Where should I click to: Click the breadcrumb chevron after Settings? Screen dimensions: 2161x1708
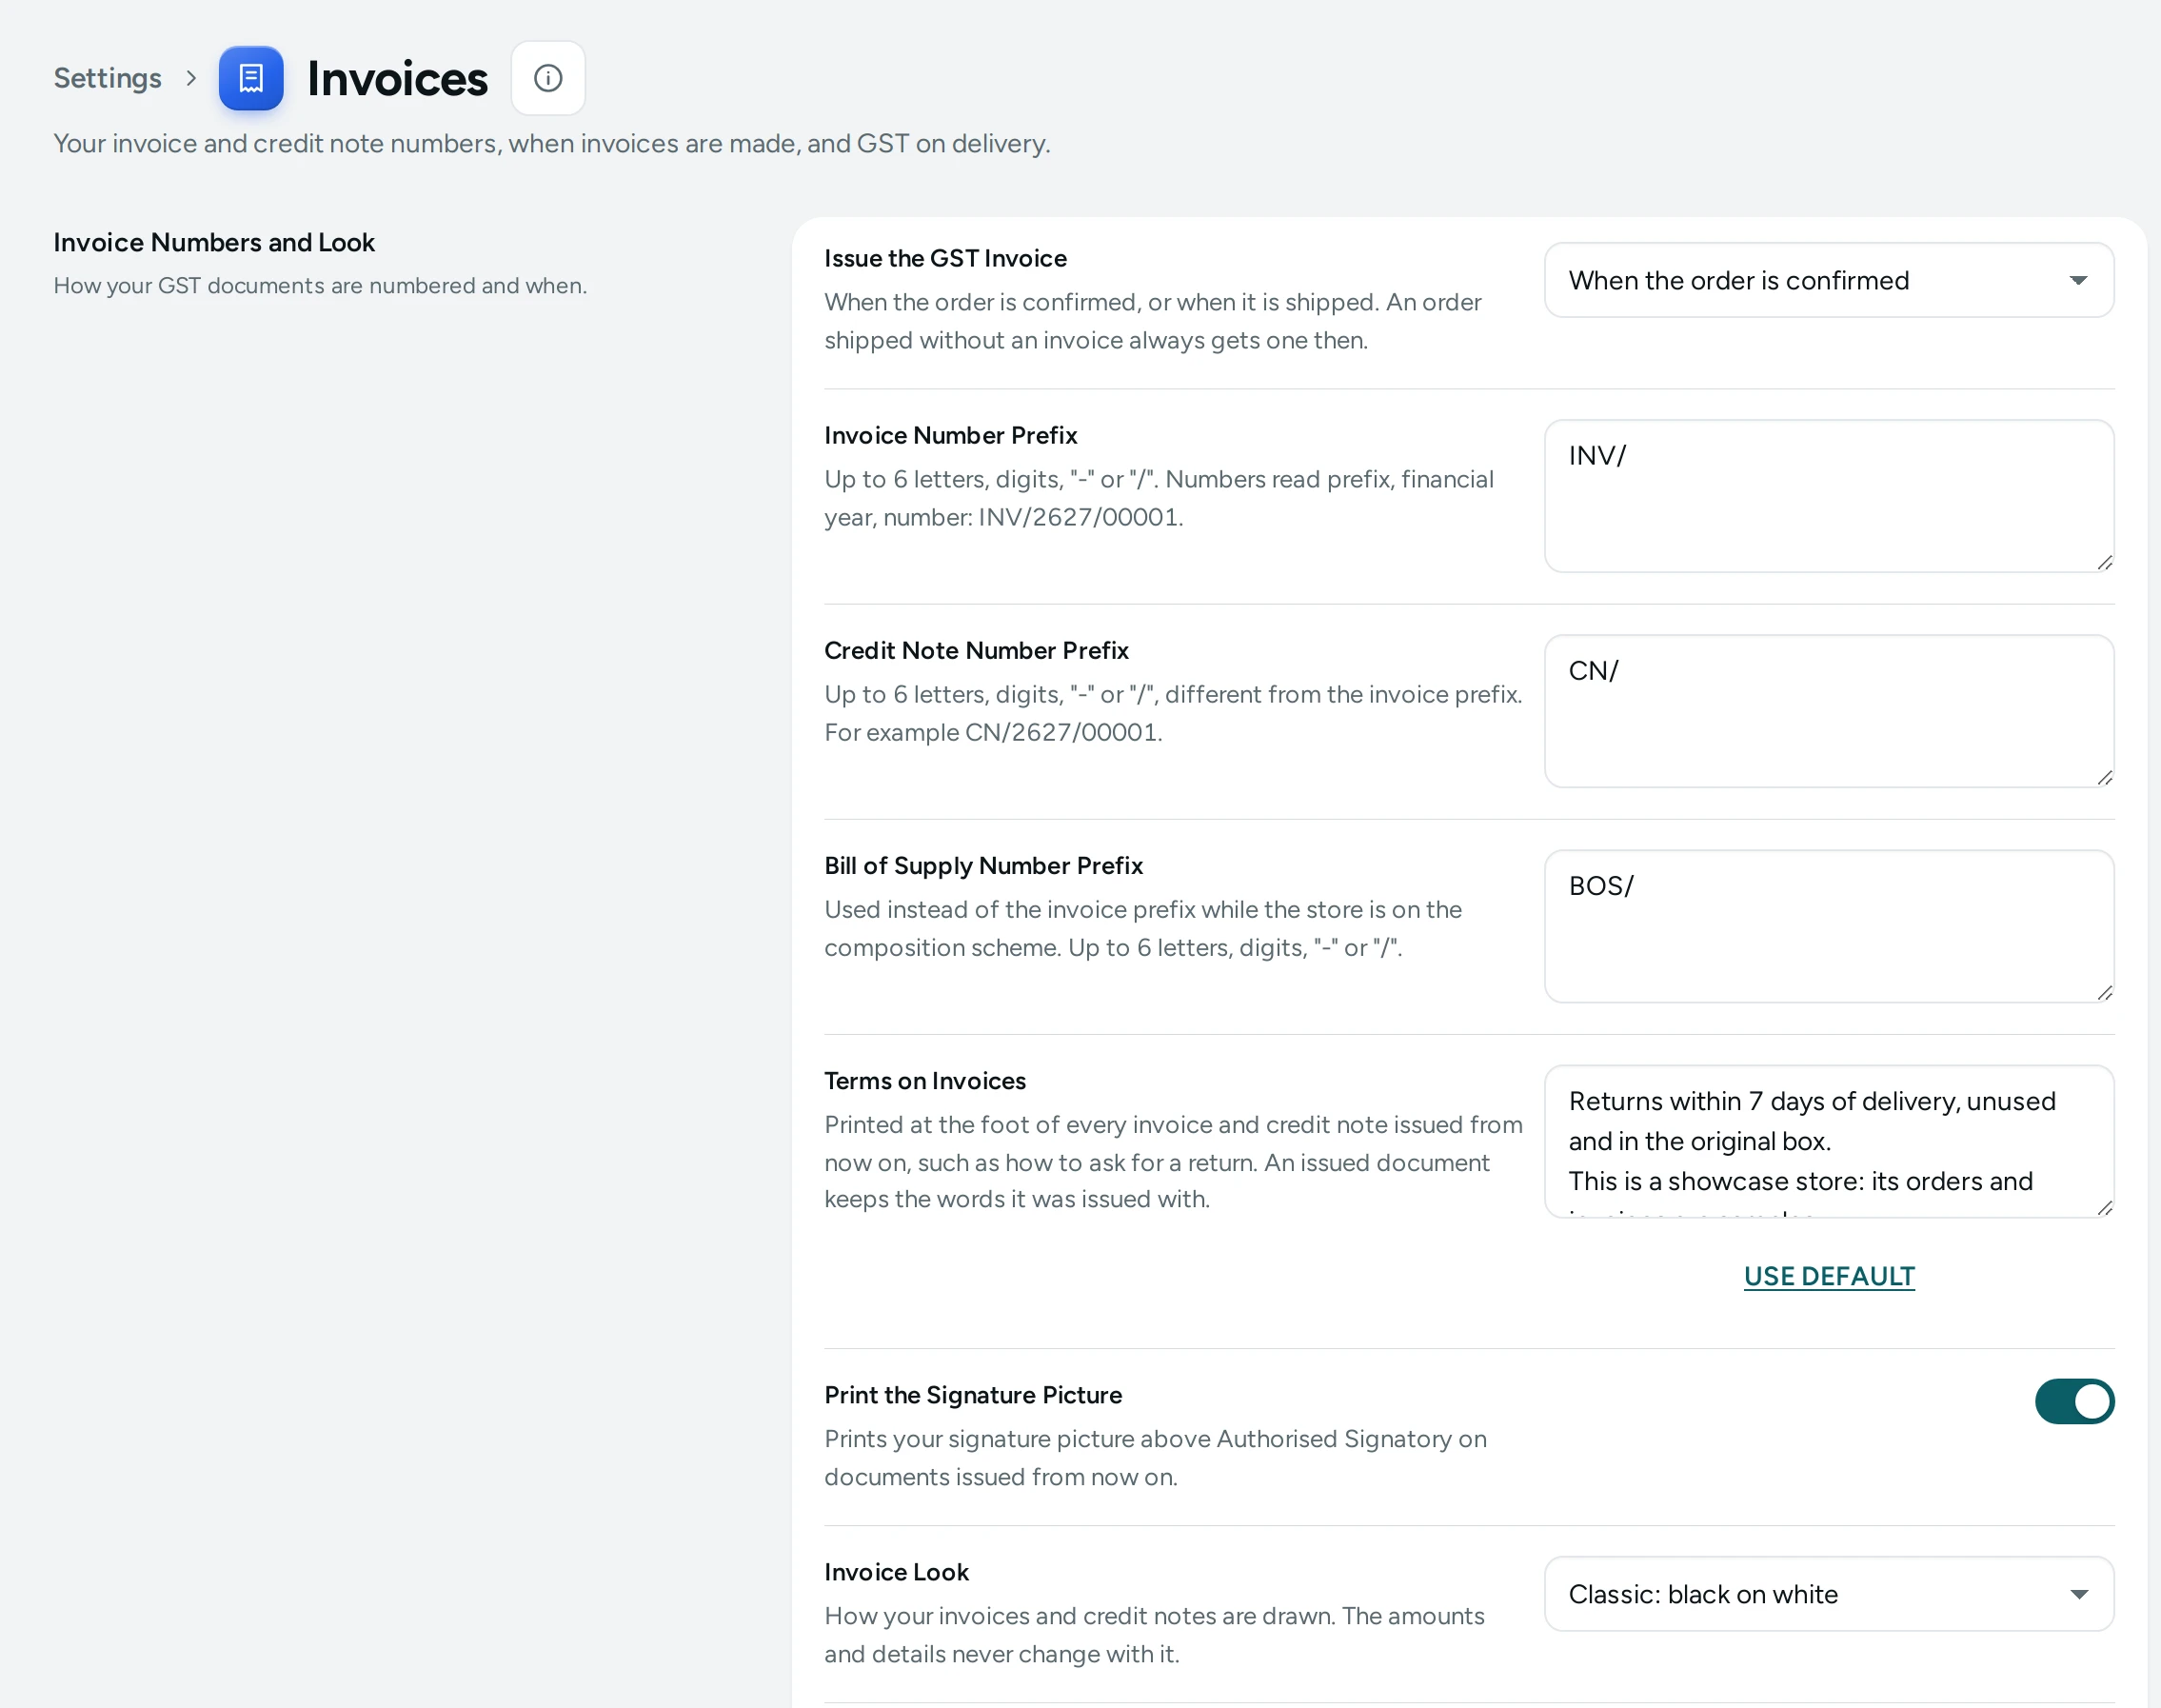(x=191, y=78)
